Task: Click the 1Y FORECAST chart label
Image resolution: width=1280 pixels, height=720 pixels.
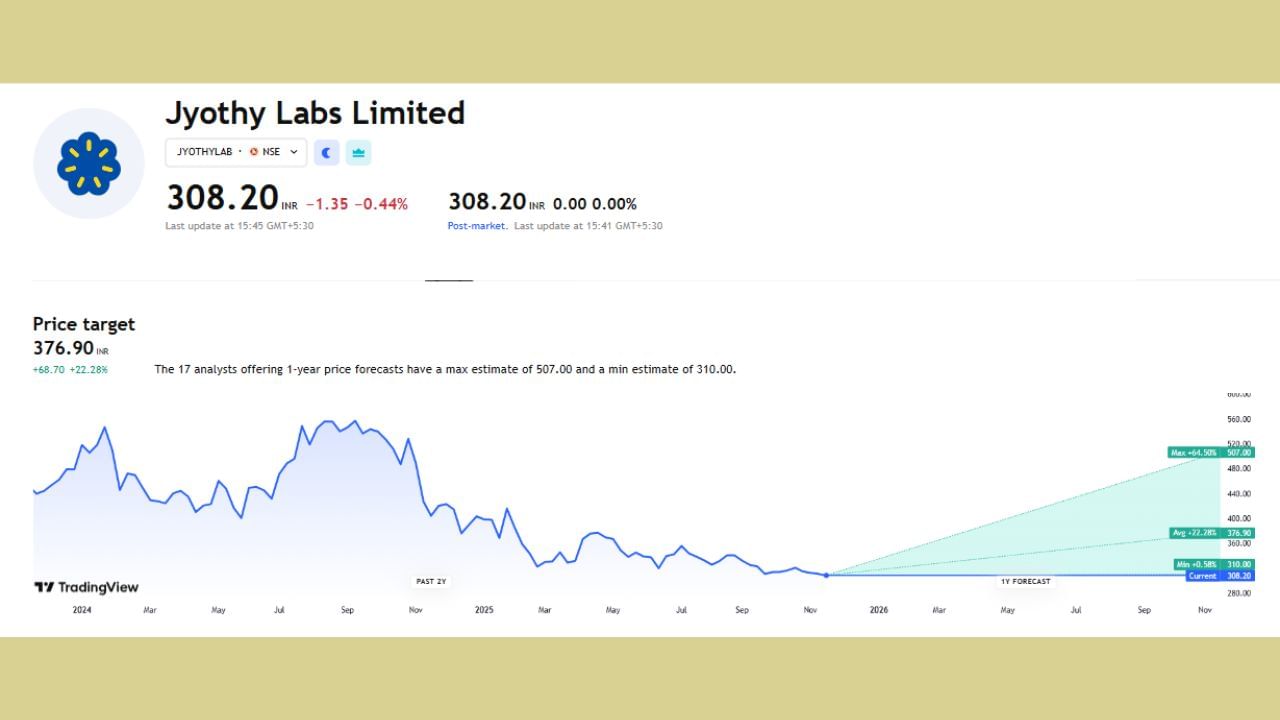Action: point(1025,581)
